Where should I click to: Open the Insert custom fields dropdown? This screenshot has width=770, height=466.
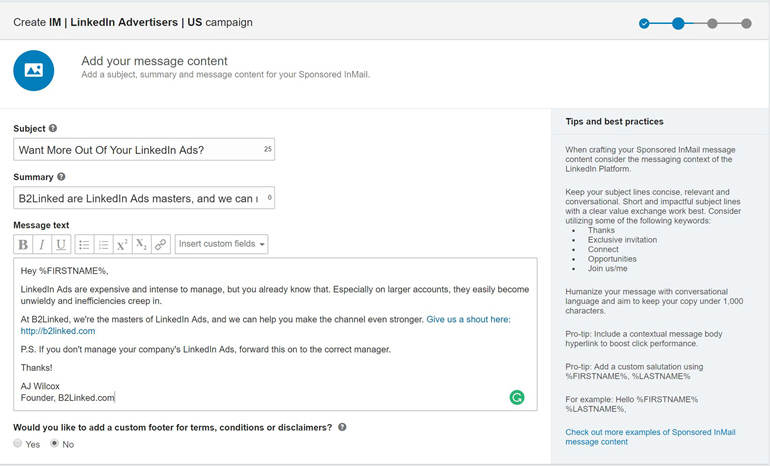coord(221,244)
